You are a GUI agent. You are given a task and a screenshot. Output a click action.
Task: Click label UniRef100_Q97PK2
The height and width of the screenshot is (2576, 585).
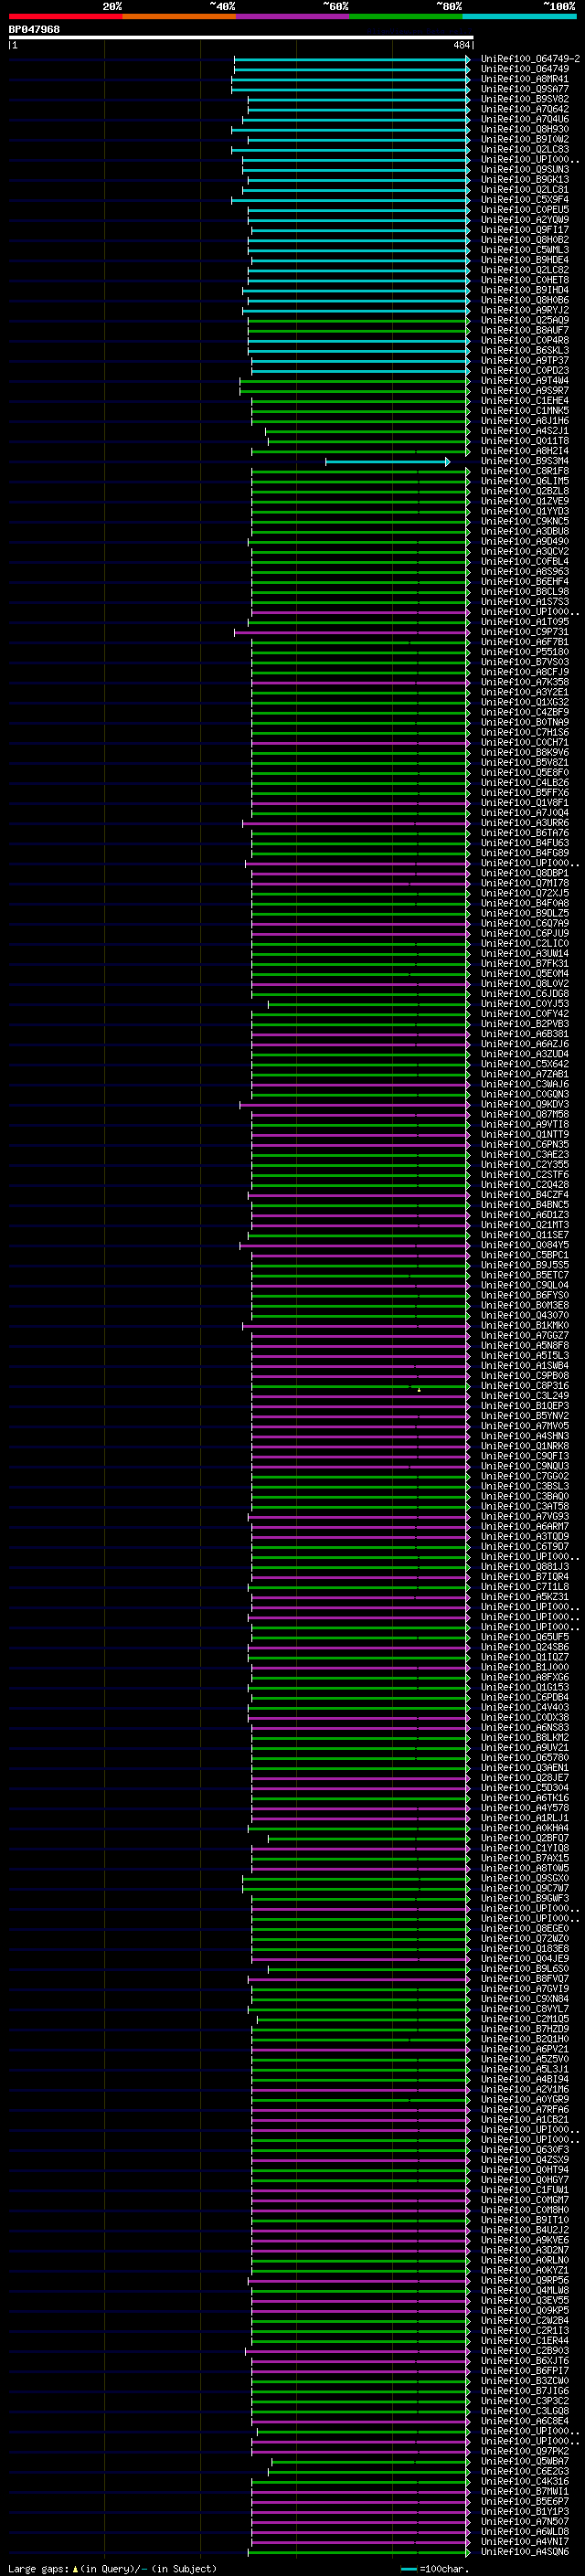pos(525,2451)
